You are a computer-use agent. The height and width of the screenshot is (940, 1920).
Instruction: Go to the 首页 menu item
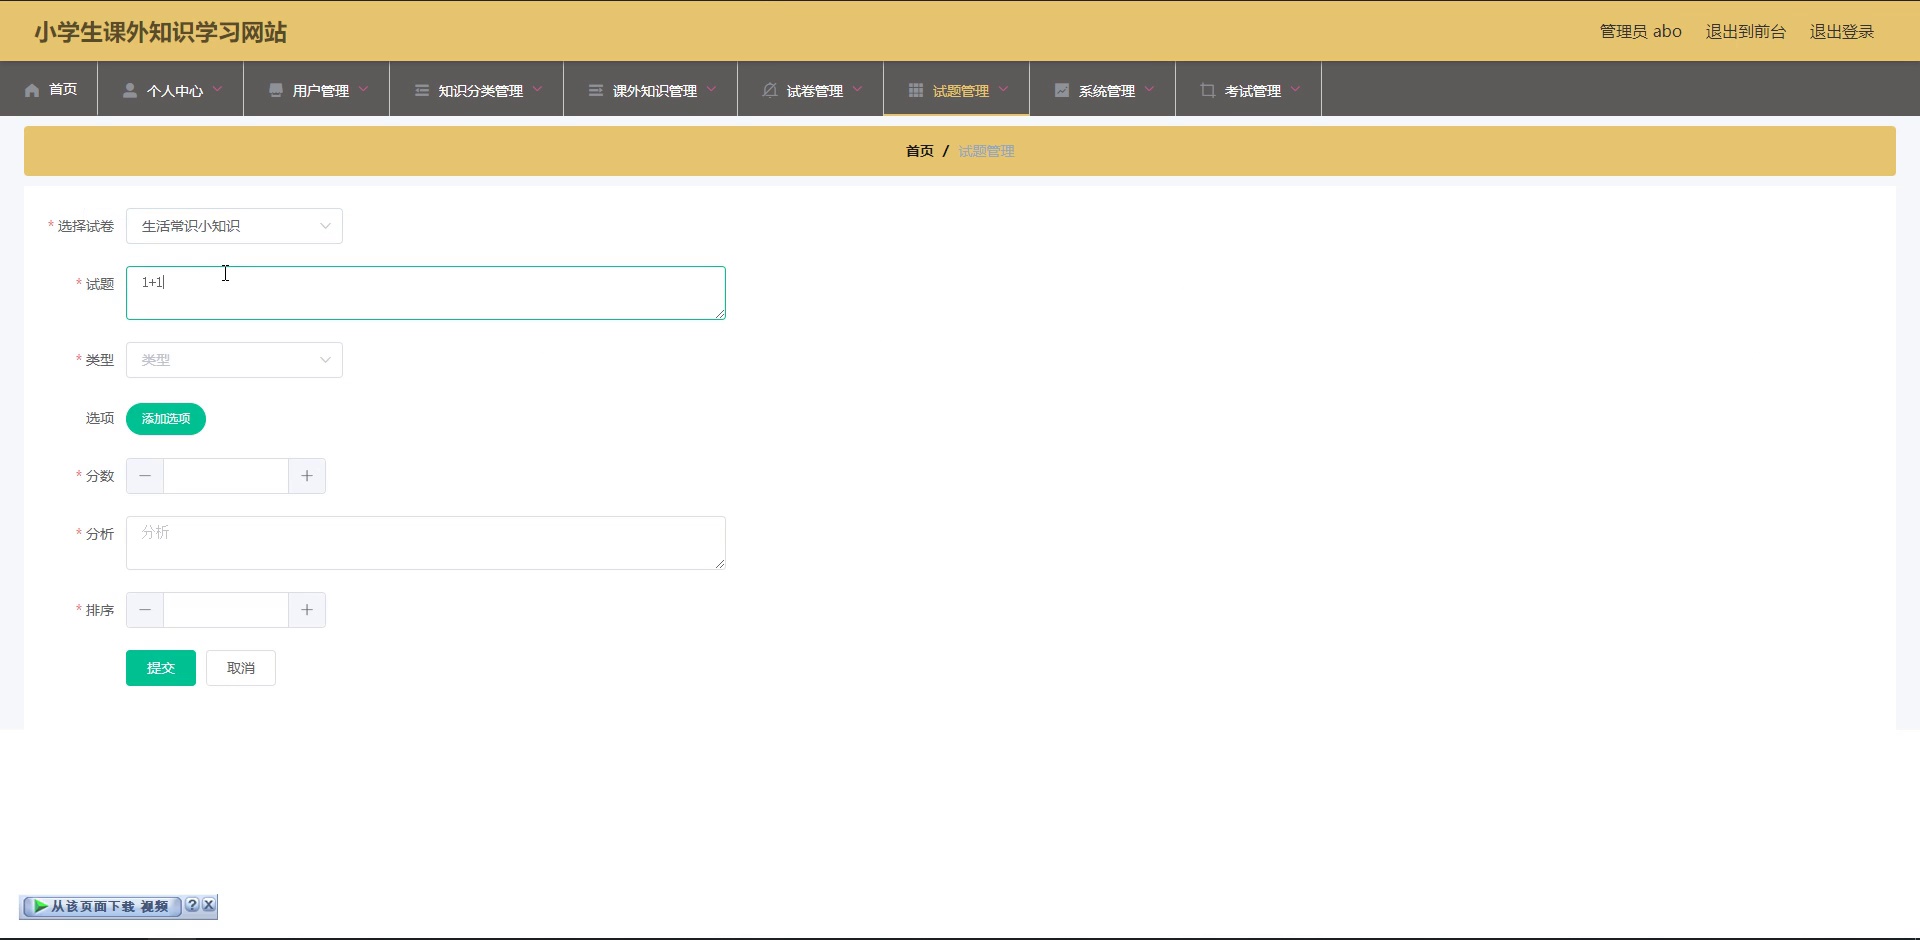(x=49, y=89)
